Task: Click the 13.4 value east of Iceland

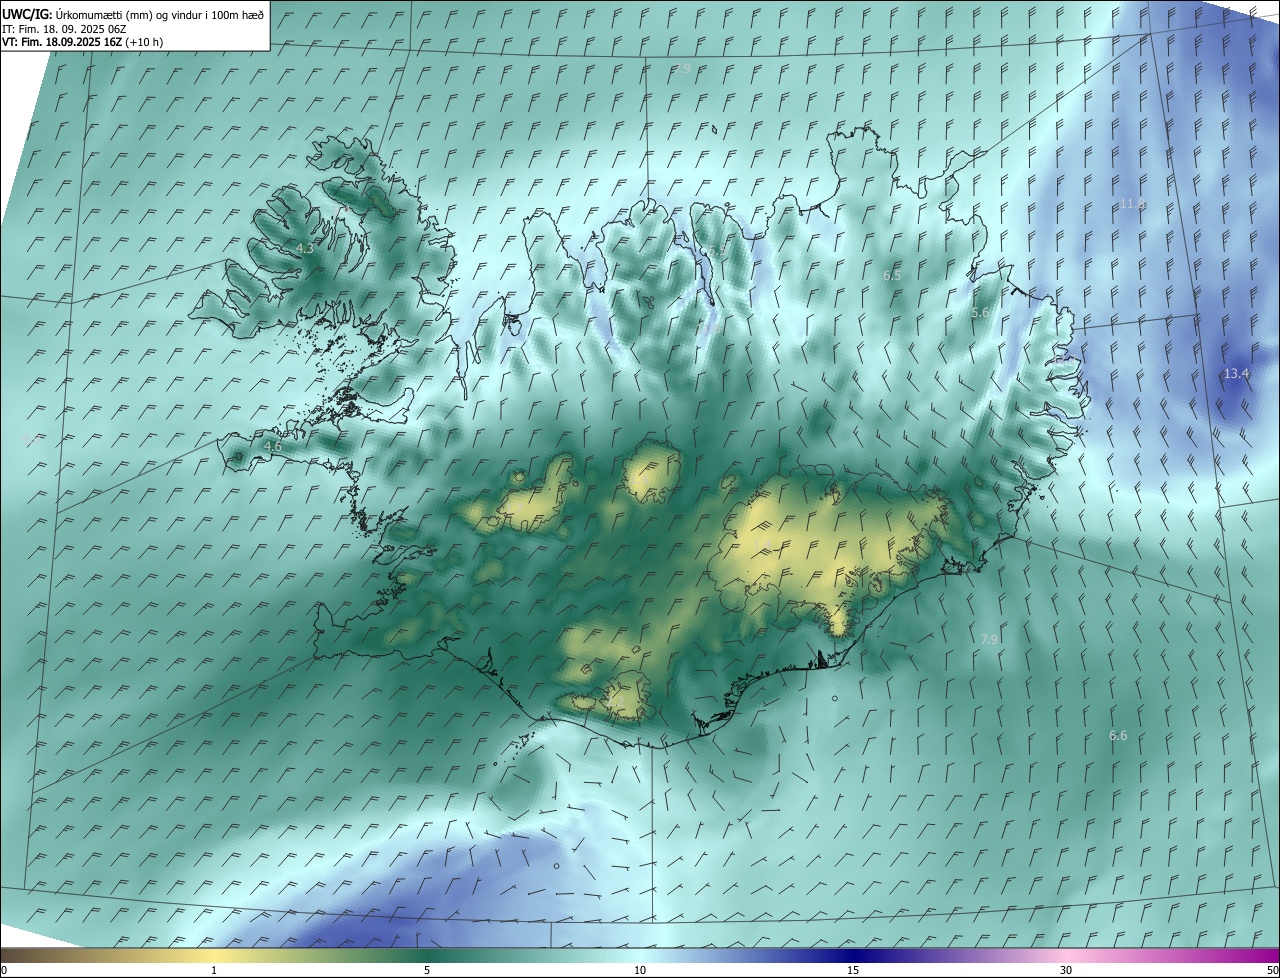Action: click(x=1237, y=373)
